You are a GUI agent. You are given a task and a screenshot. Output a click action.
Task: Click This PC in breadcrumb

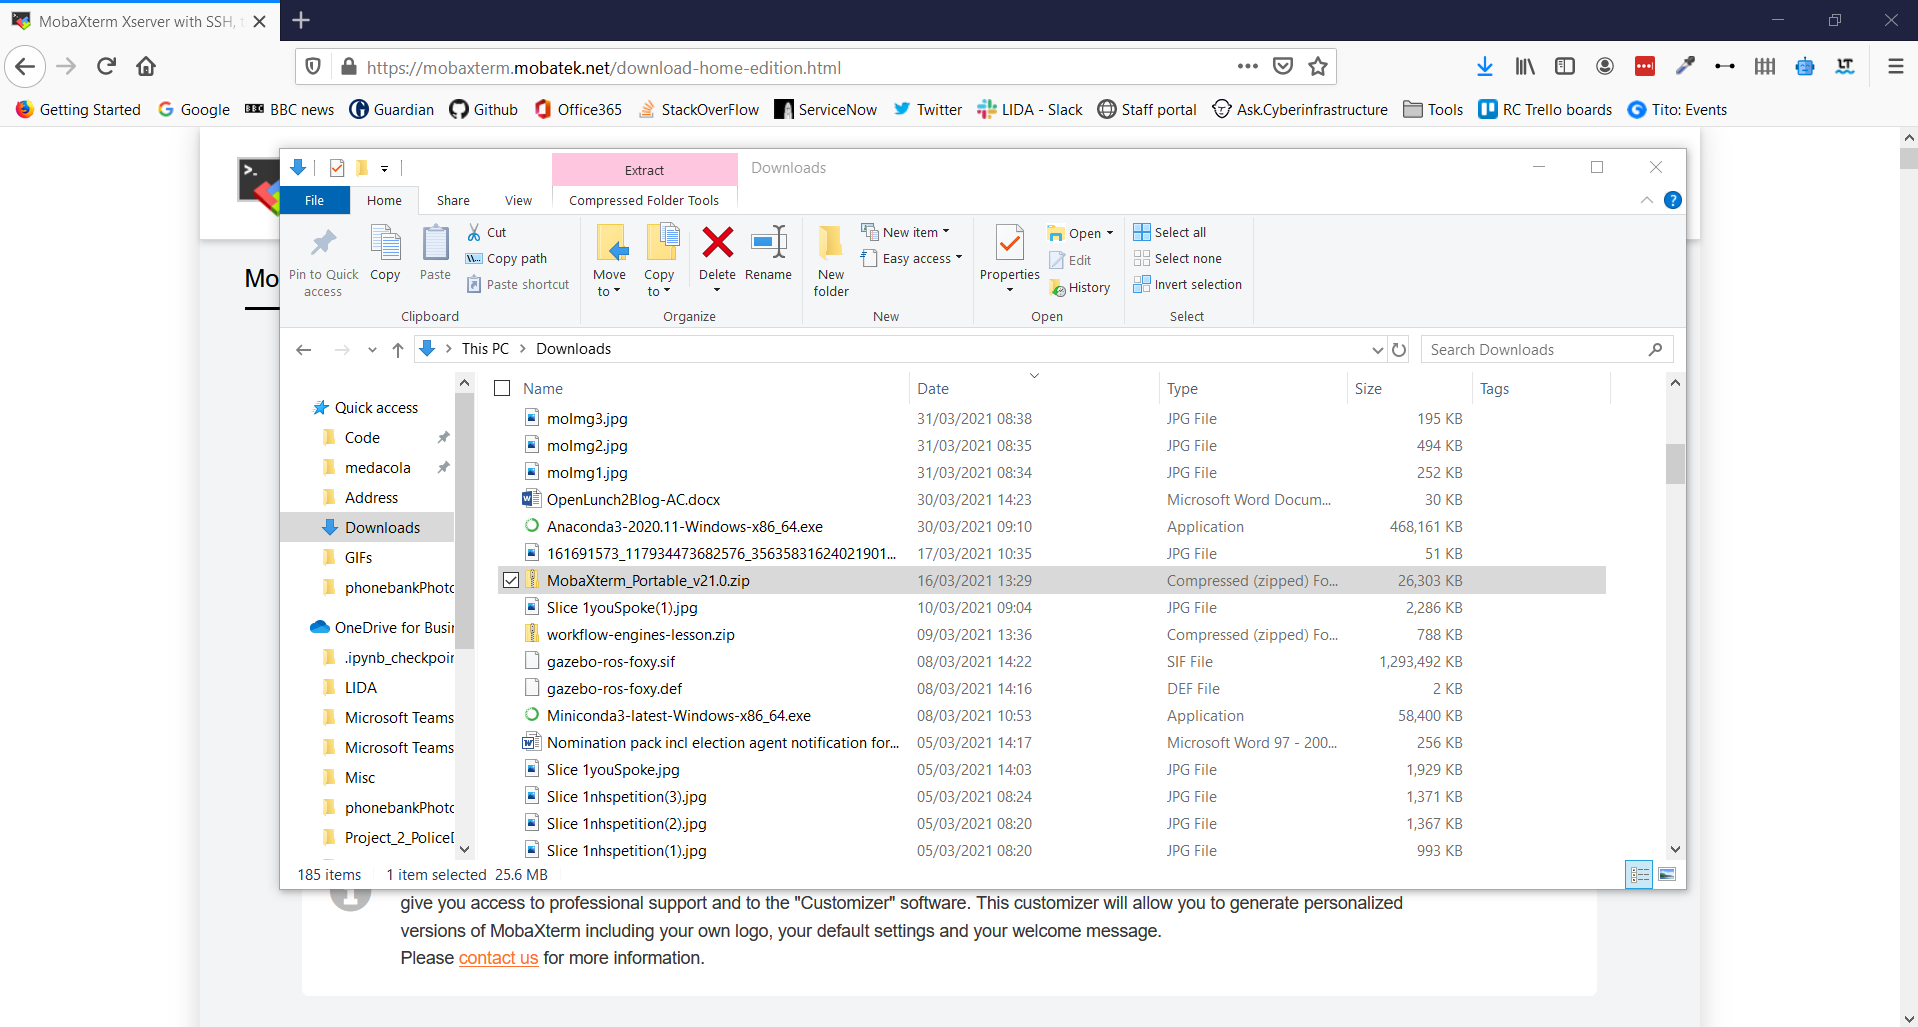tap(485, 349)
